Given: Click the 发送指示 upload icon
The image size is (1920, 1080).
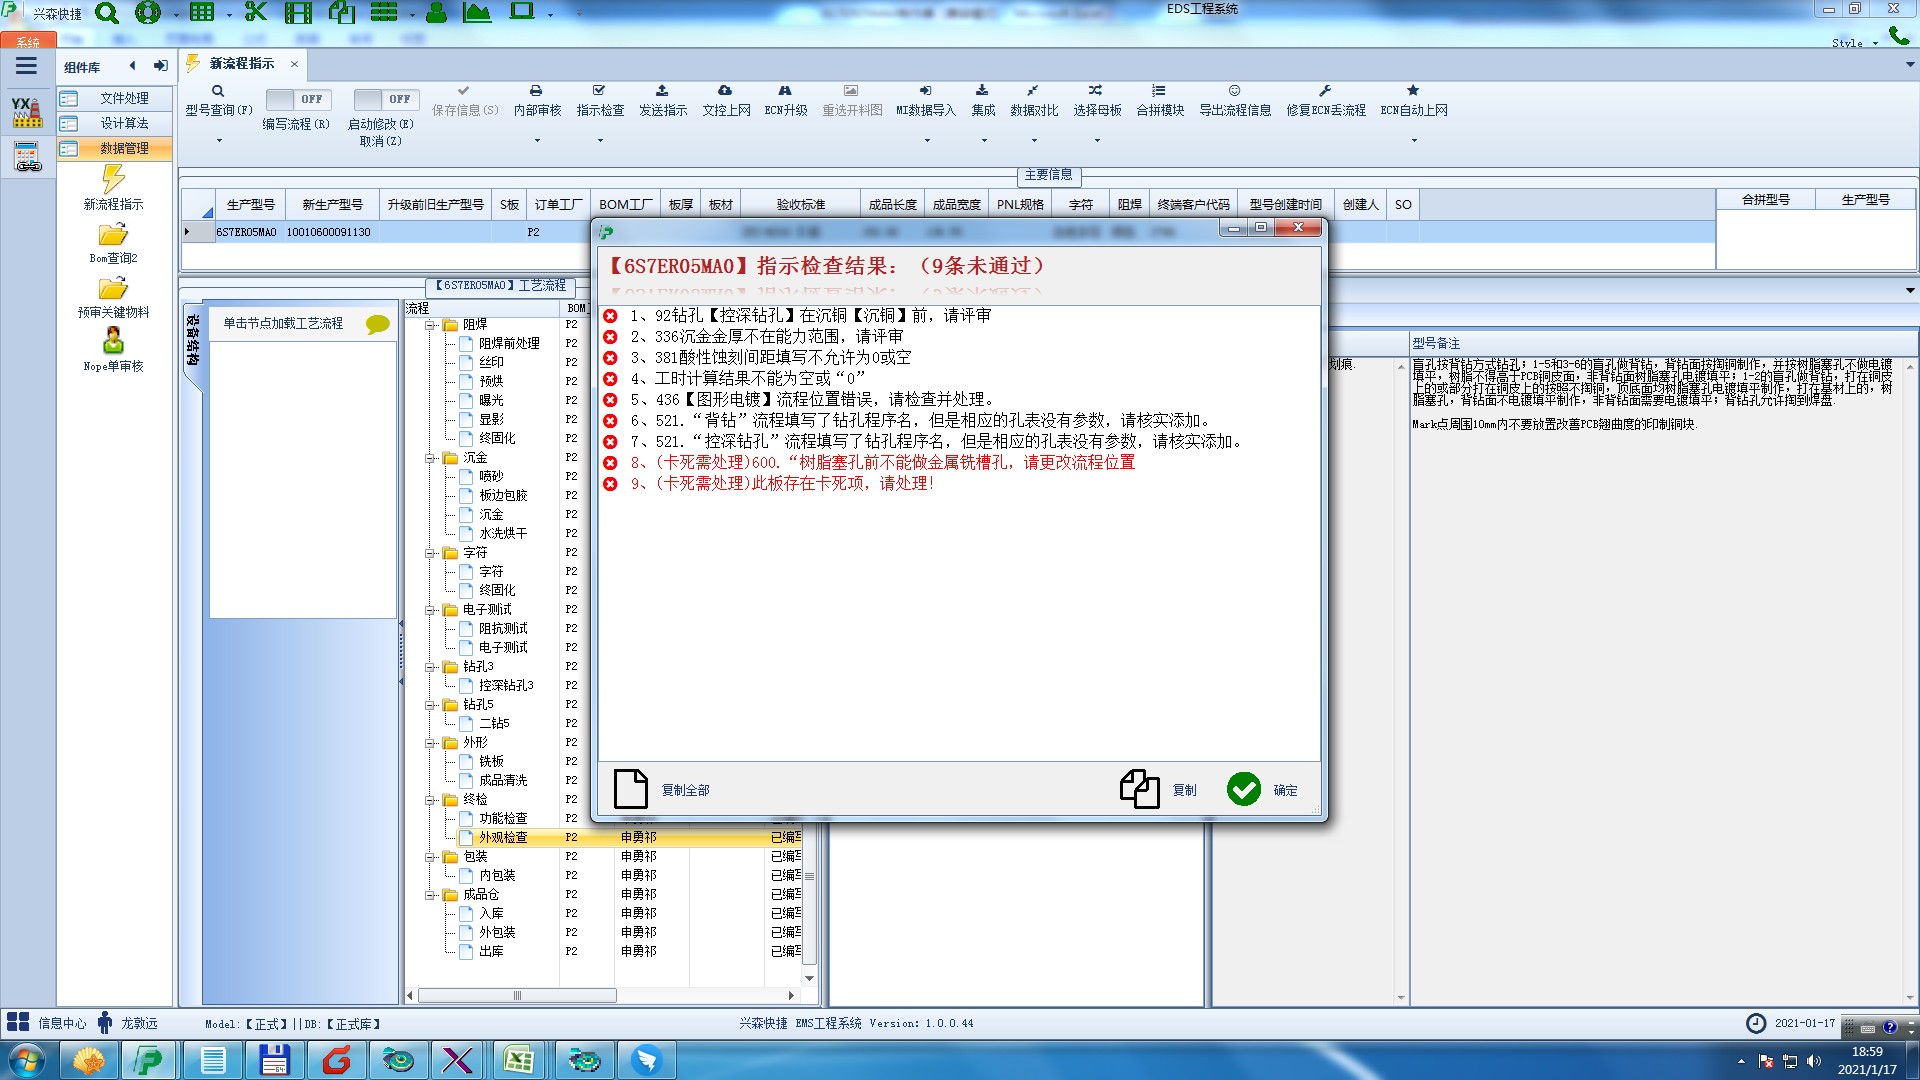Looking at the screenshot, I should tap(662, 91).
